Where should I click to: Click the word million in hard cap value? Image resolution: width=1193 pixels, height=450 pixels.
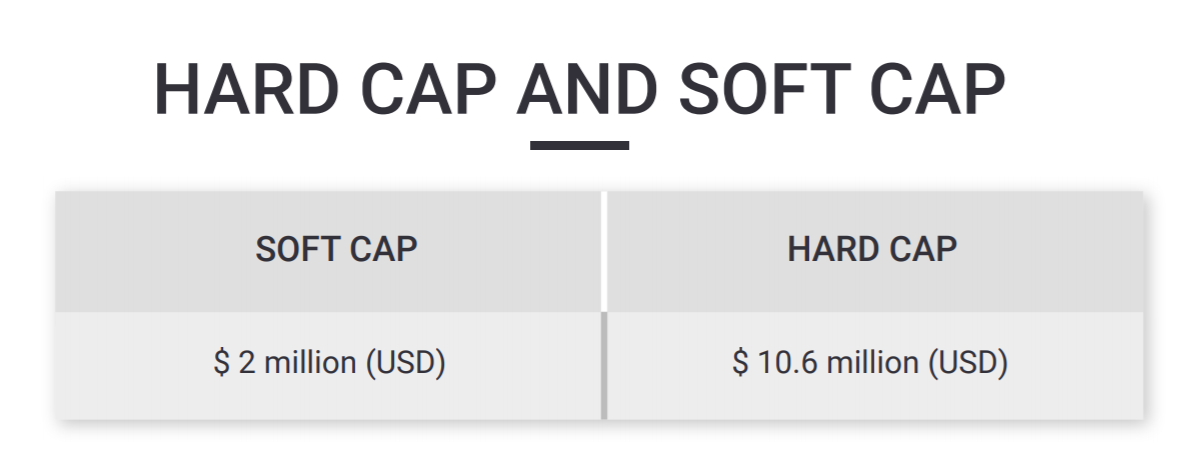click(x=873, y=362)
